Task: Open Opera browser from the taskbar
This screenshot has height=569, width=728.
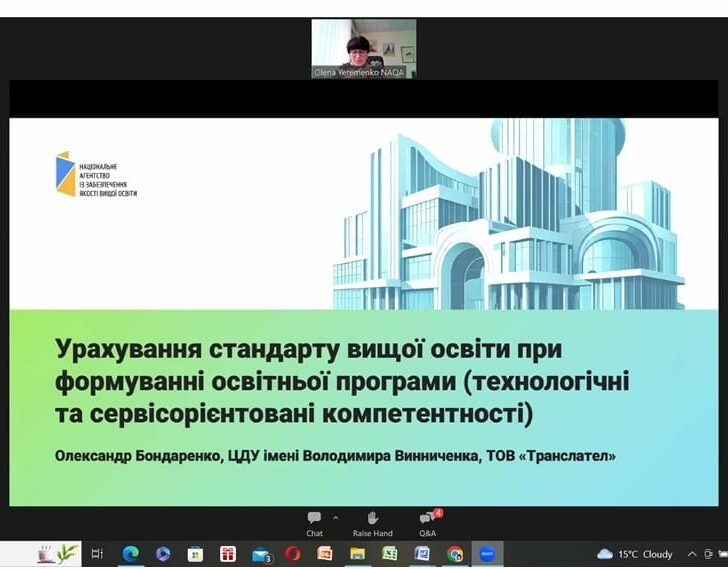Action: pyautogui.click(x=292, y=554)
